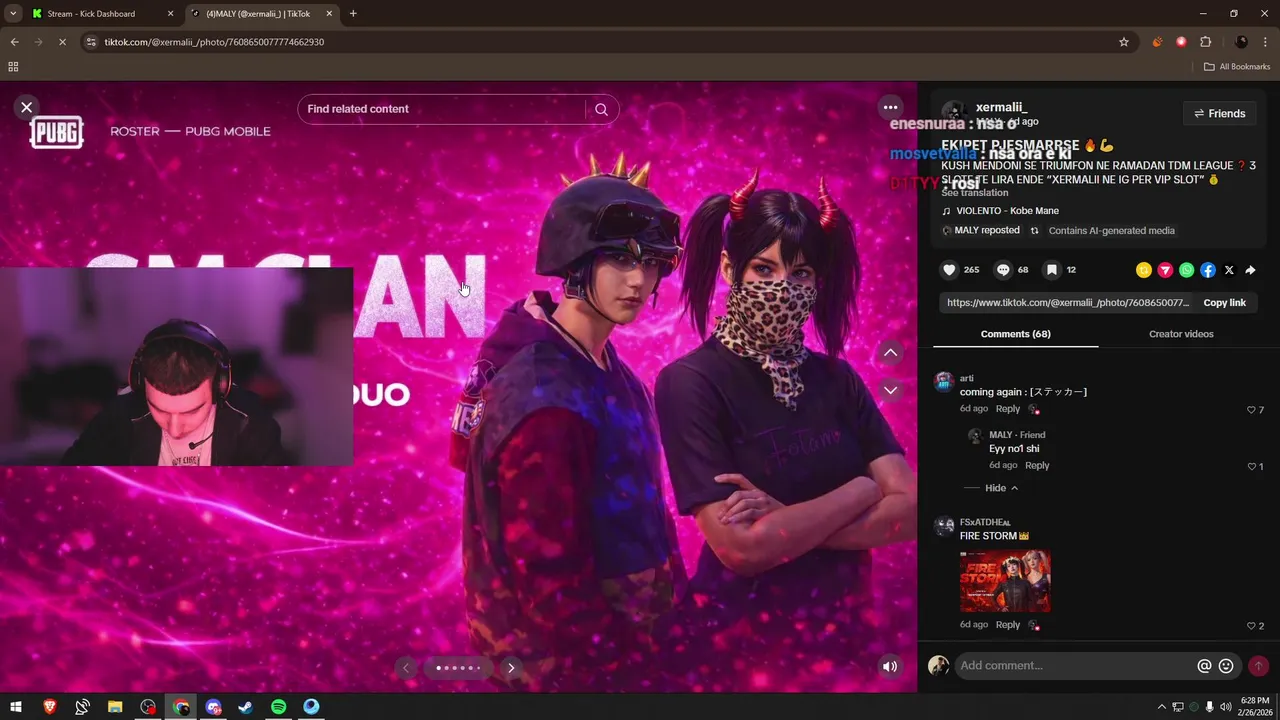Open File Explorer from taskbar
The image size is (1280, 720).
tap(115, 707)
